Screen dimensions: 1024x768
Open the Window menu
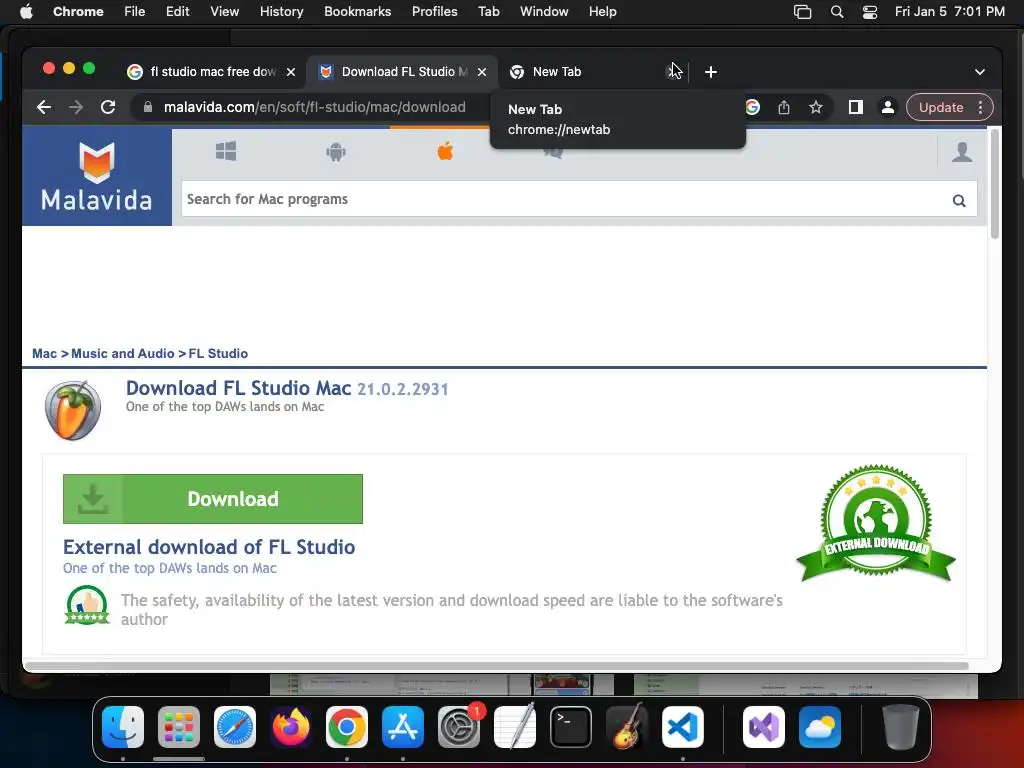click(544, 12)
